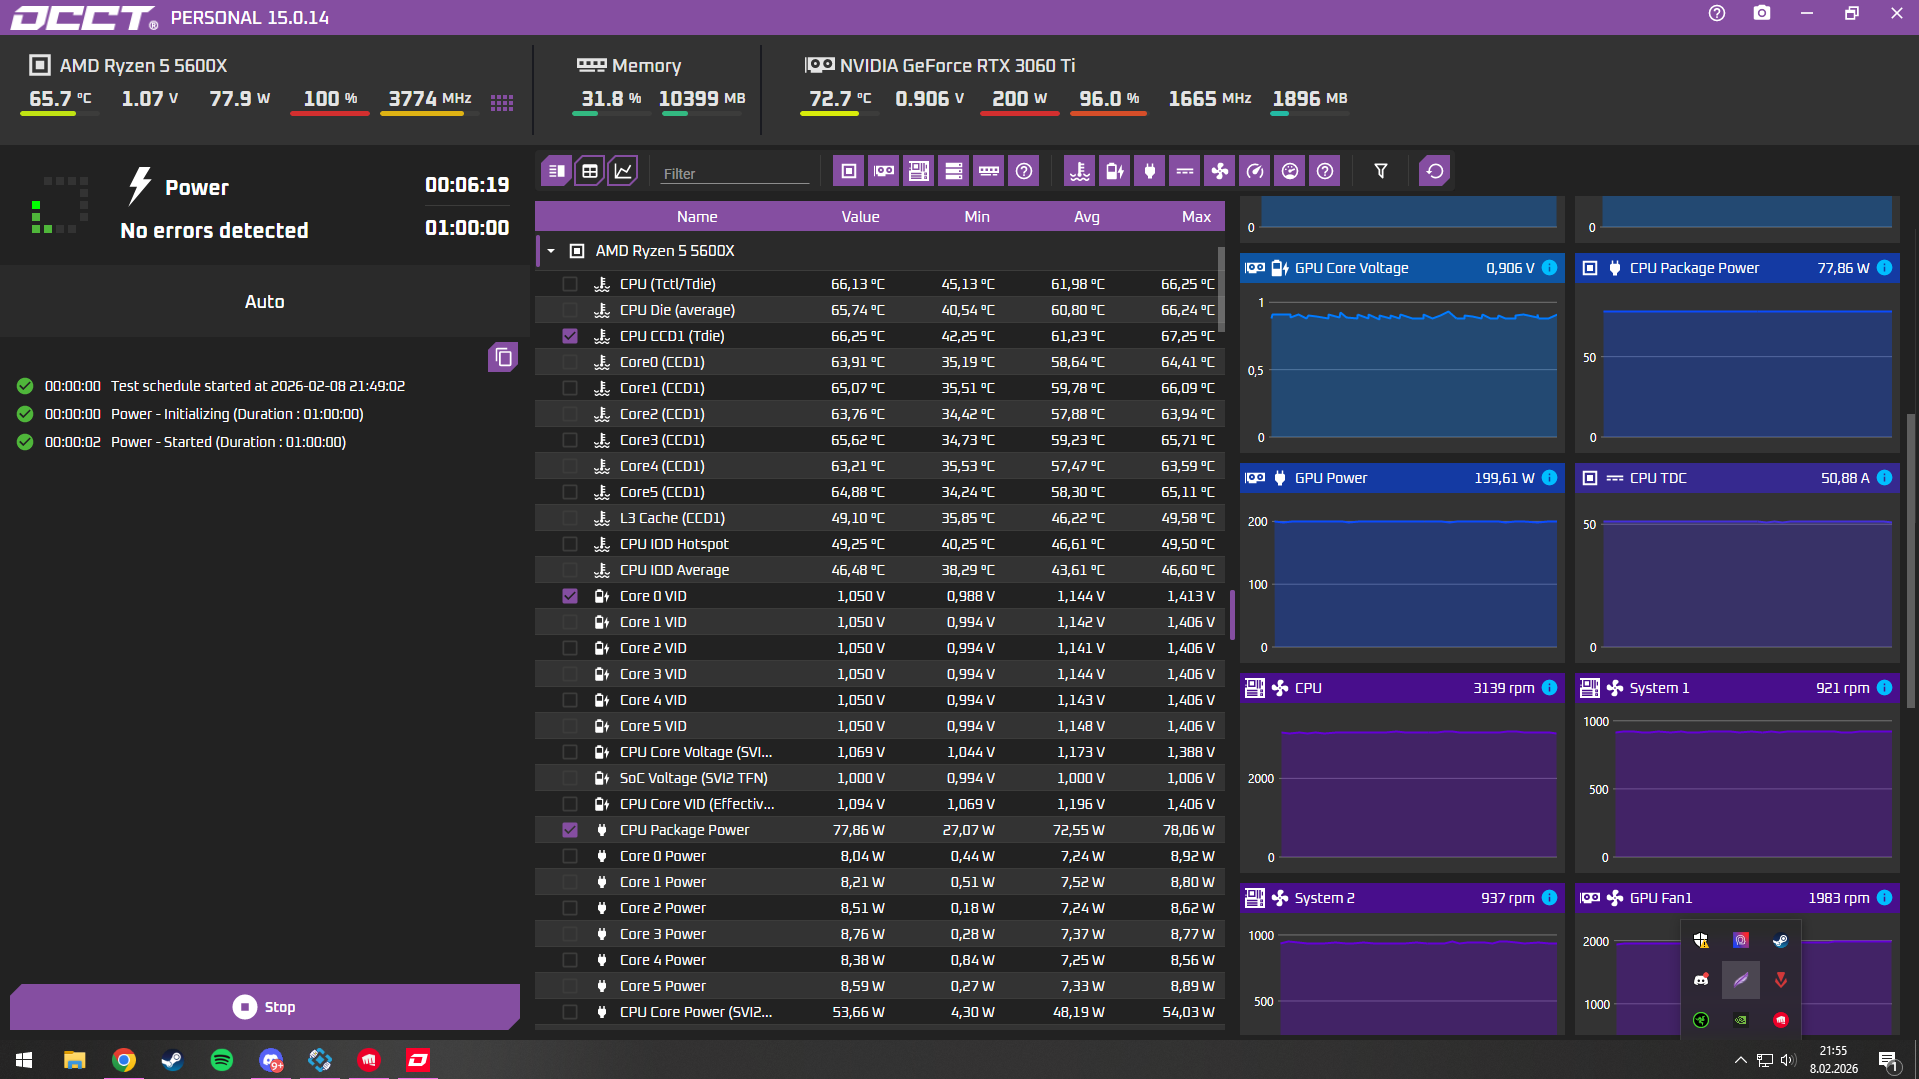Viewport: 1919px width, 1079px height.
Task: Toggle the load usage dial filter icon
Action: [x=1290, y=171]
